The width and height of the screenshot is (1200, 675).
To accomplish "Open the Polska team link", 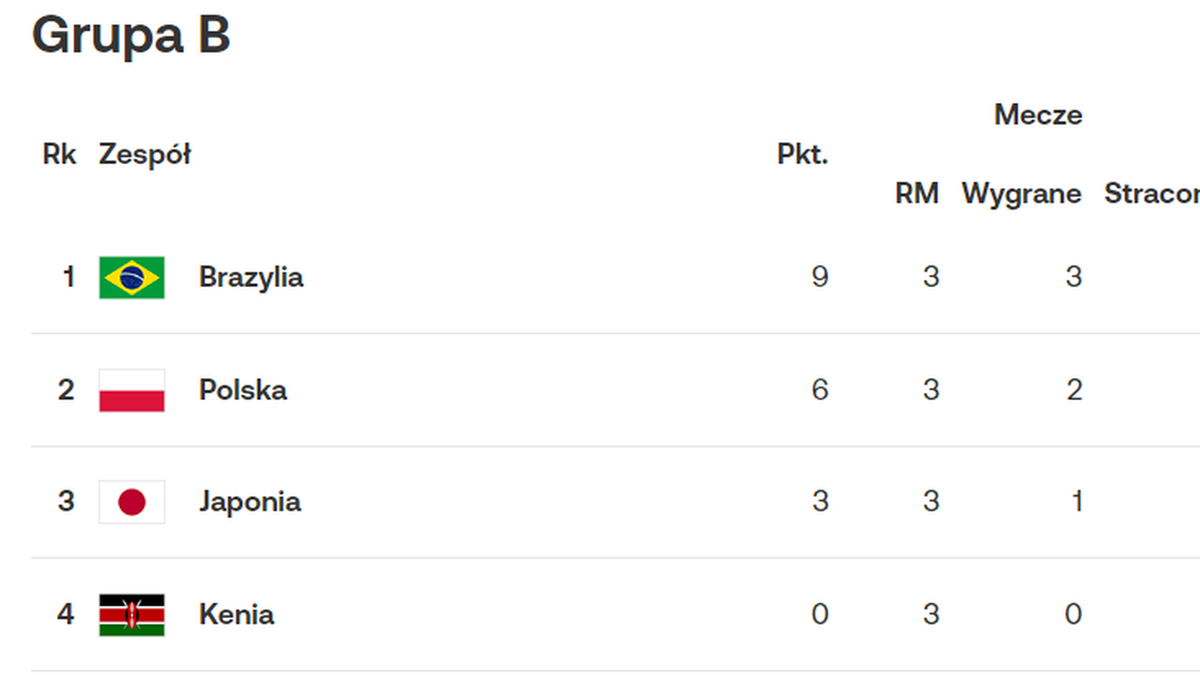I will (x=243, y=390).
